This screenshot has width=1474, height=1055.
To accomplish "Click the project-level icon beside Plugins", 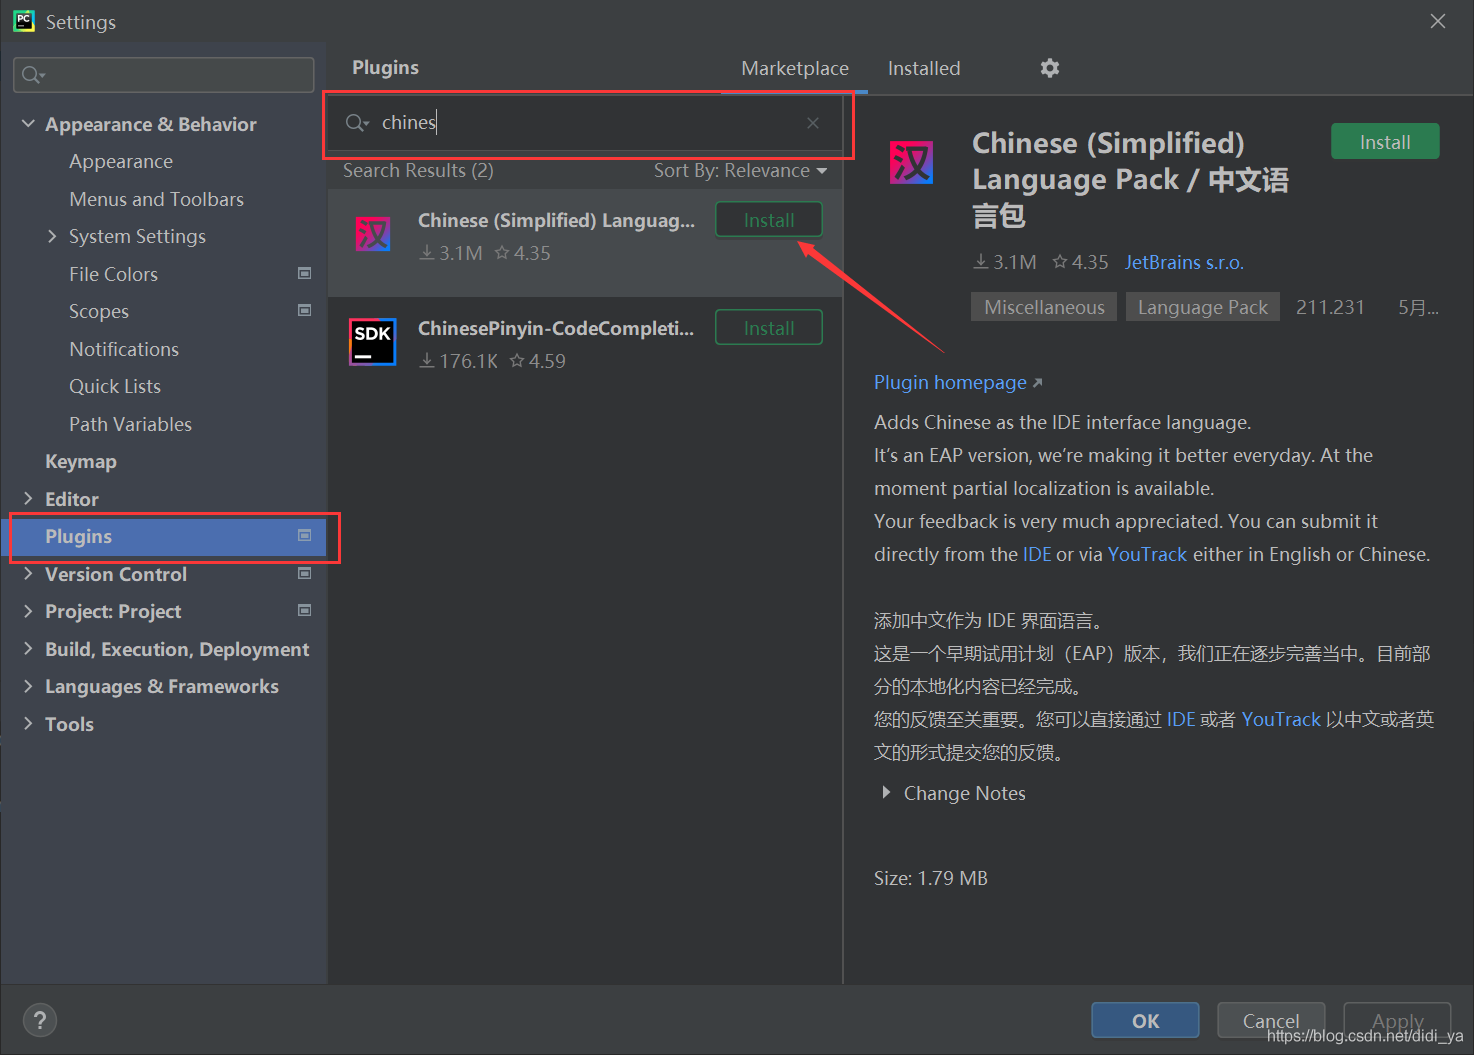I will pyautogui.click(x=305, y=535).
